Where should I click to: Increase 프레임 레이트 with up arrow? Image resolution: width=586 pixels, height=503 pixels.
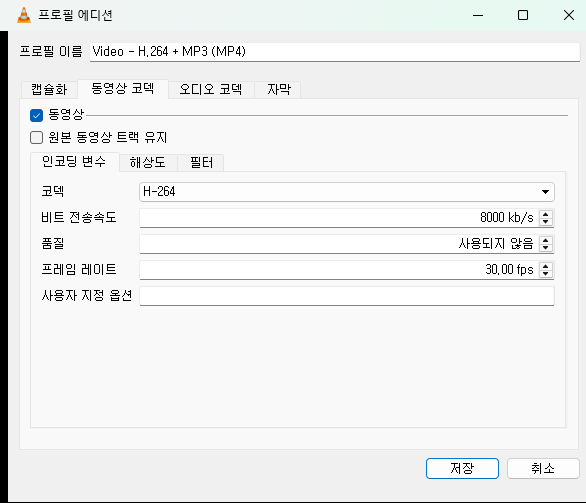click(546, 266)
